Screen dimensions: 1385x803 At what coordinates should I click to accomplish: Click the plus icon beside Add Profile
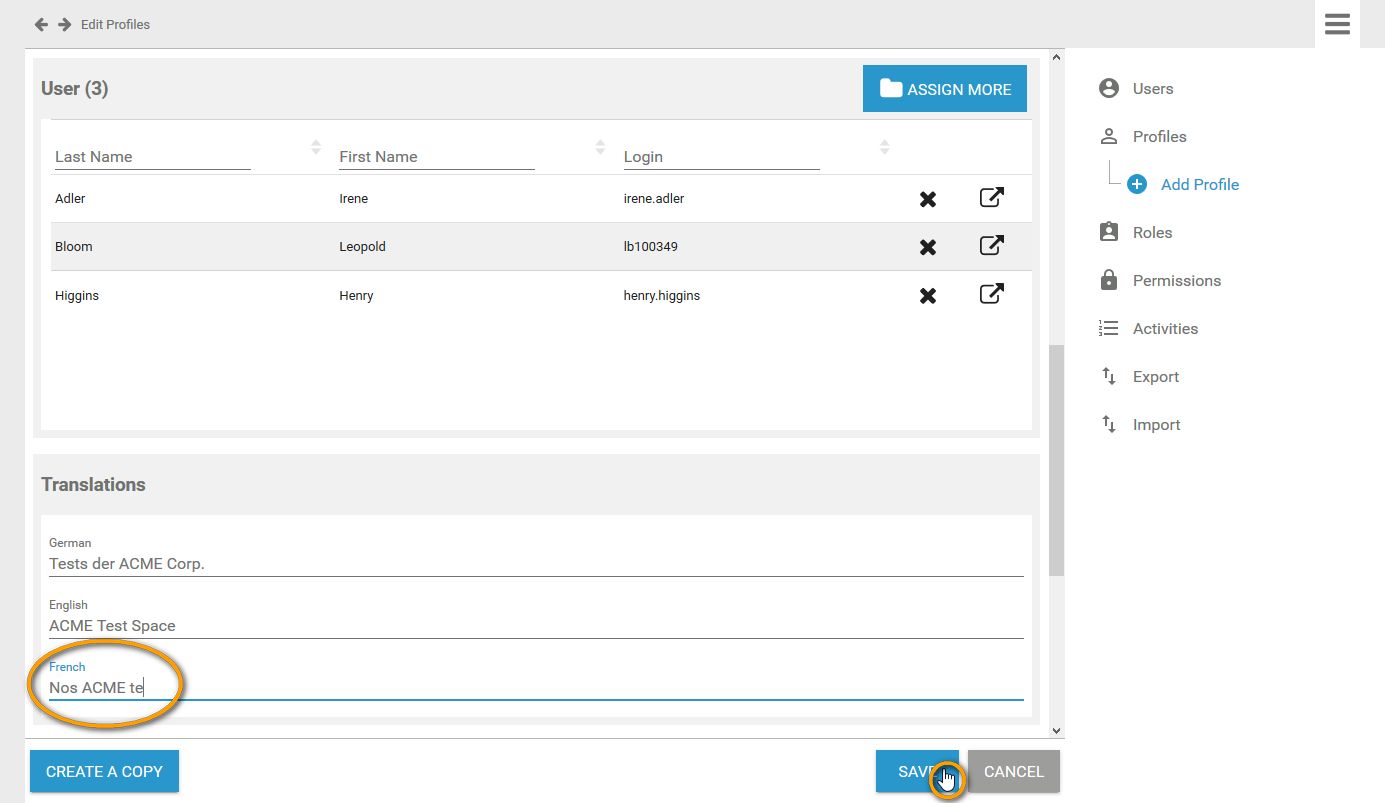pos(1137,184)
